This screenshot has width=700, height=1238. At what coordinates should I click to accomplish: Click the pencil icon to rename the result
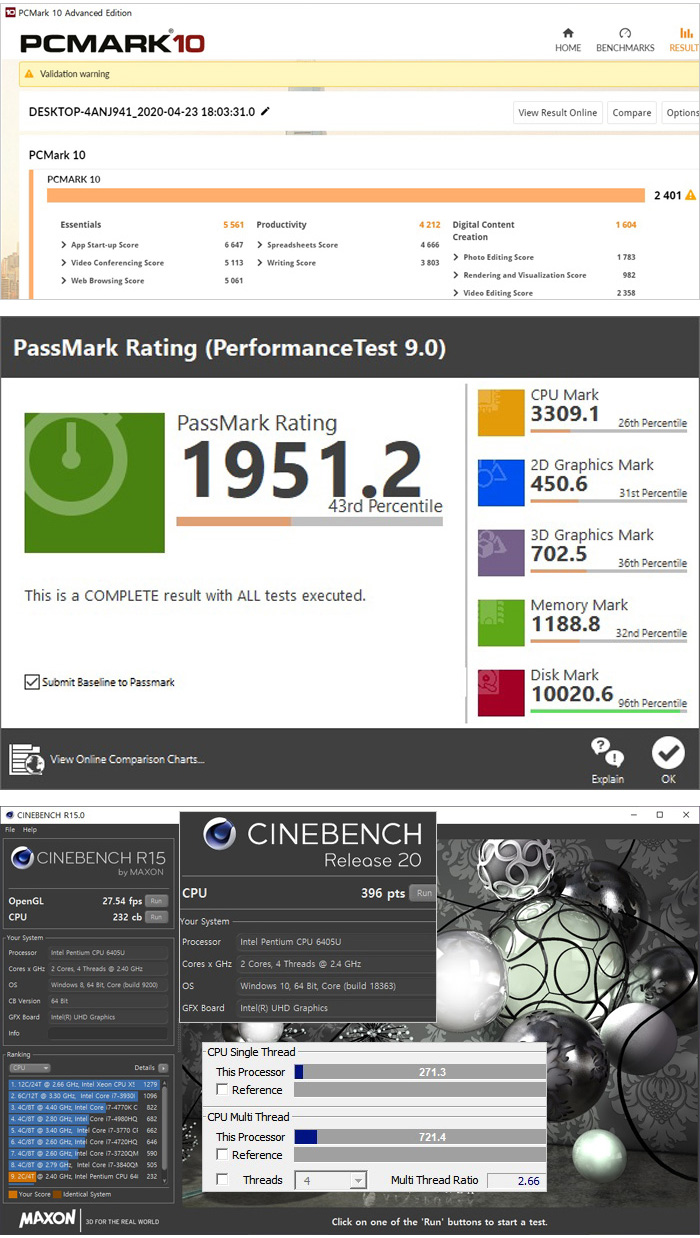(265, 111)
